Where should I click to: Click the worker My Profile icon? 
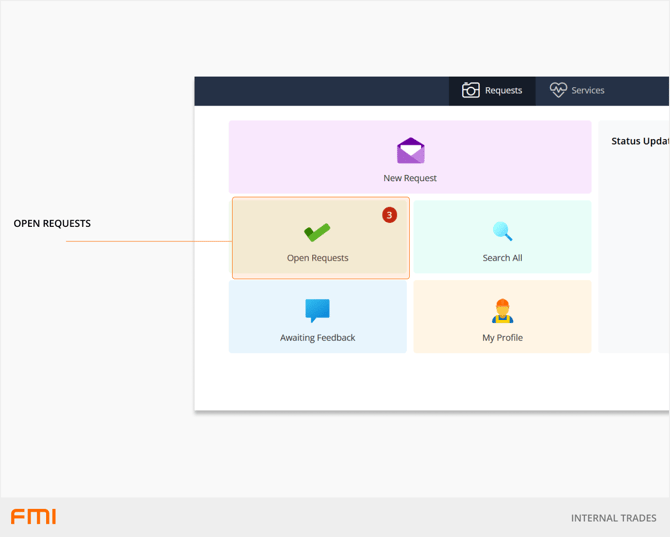(502, 311)
